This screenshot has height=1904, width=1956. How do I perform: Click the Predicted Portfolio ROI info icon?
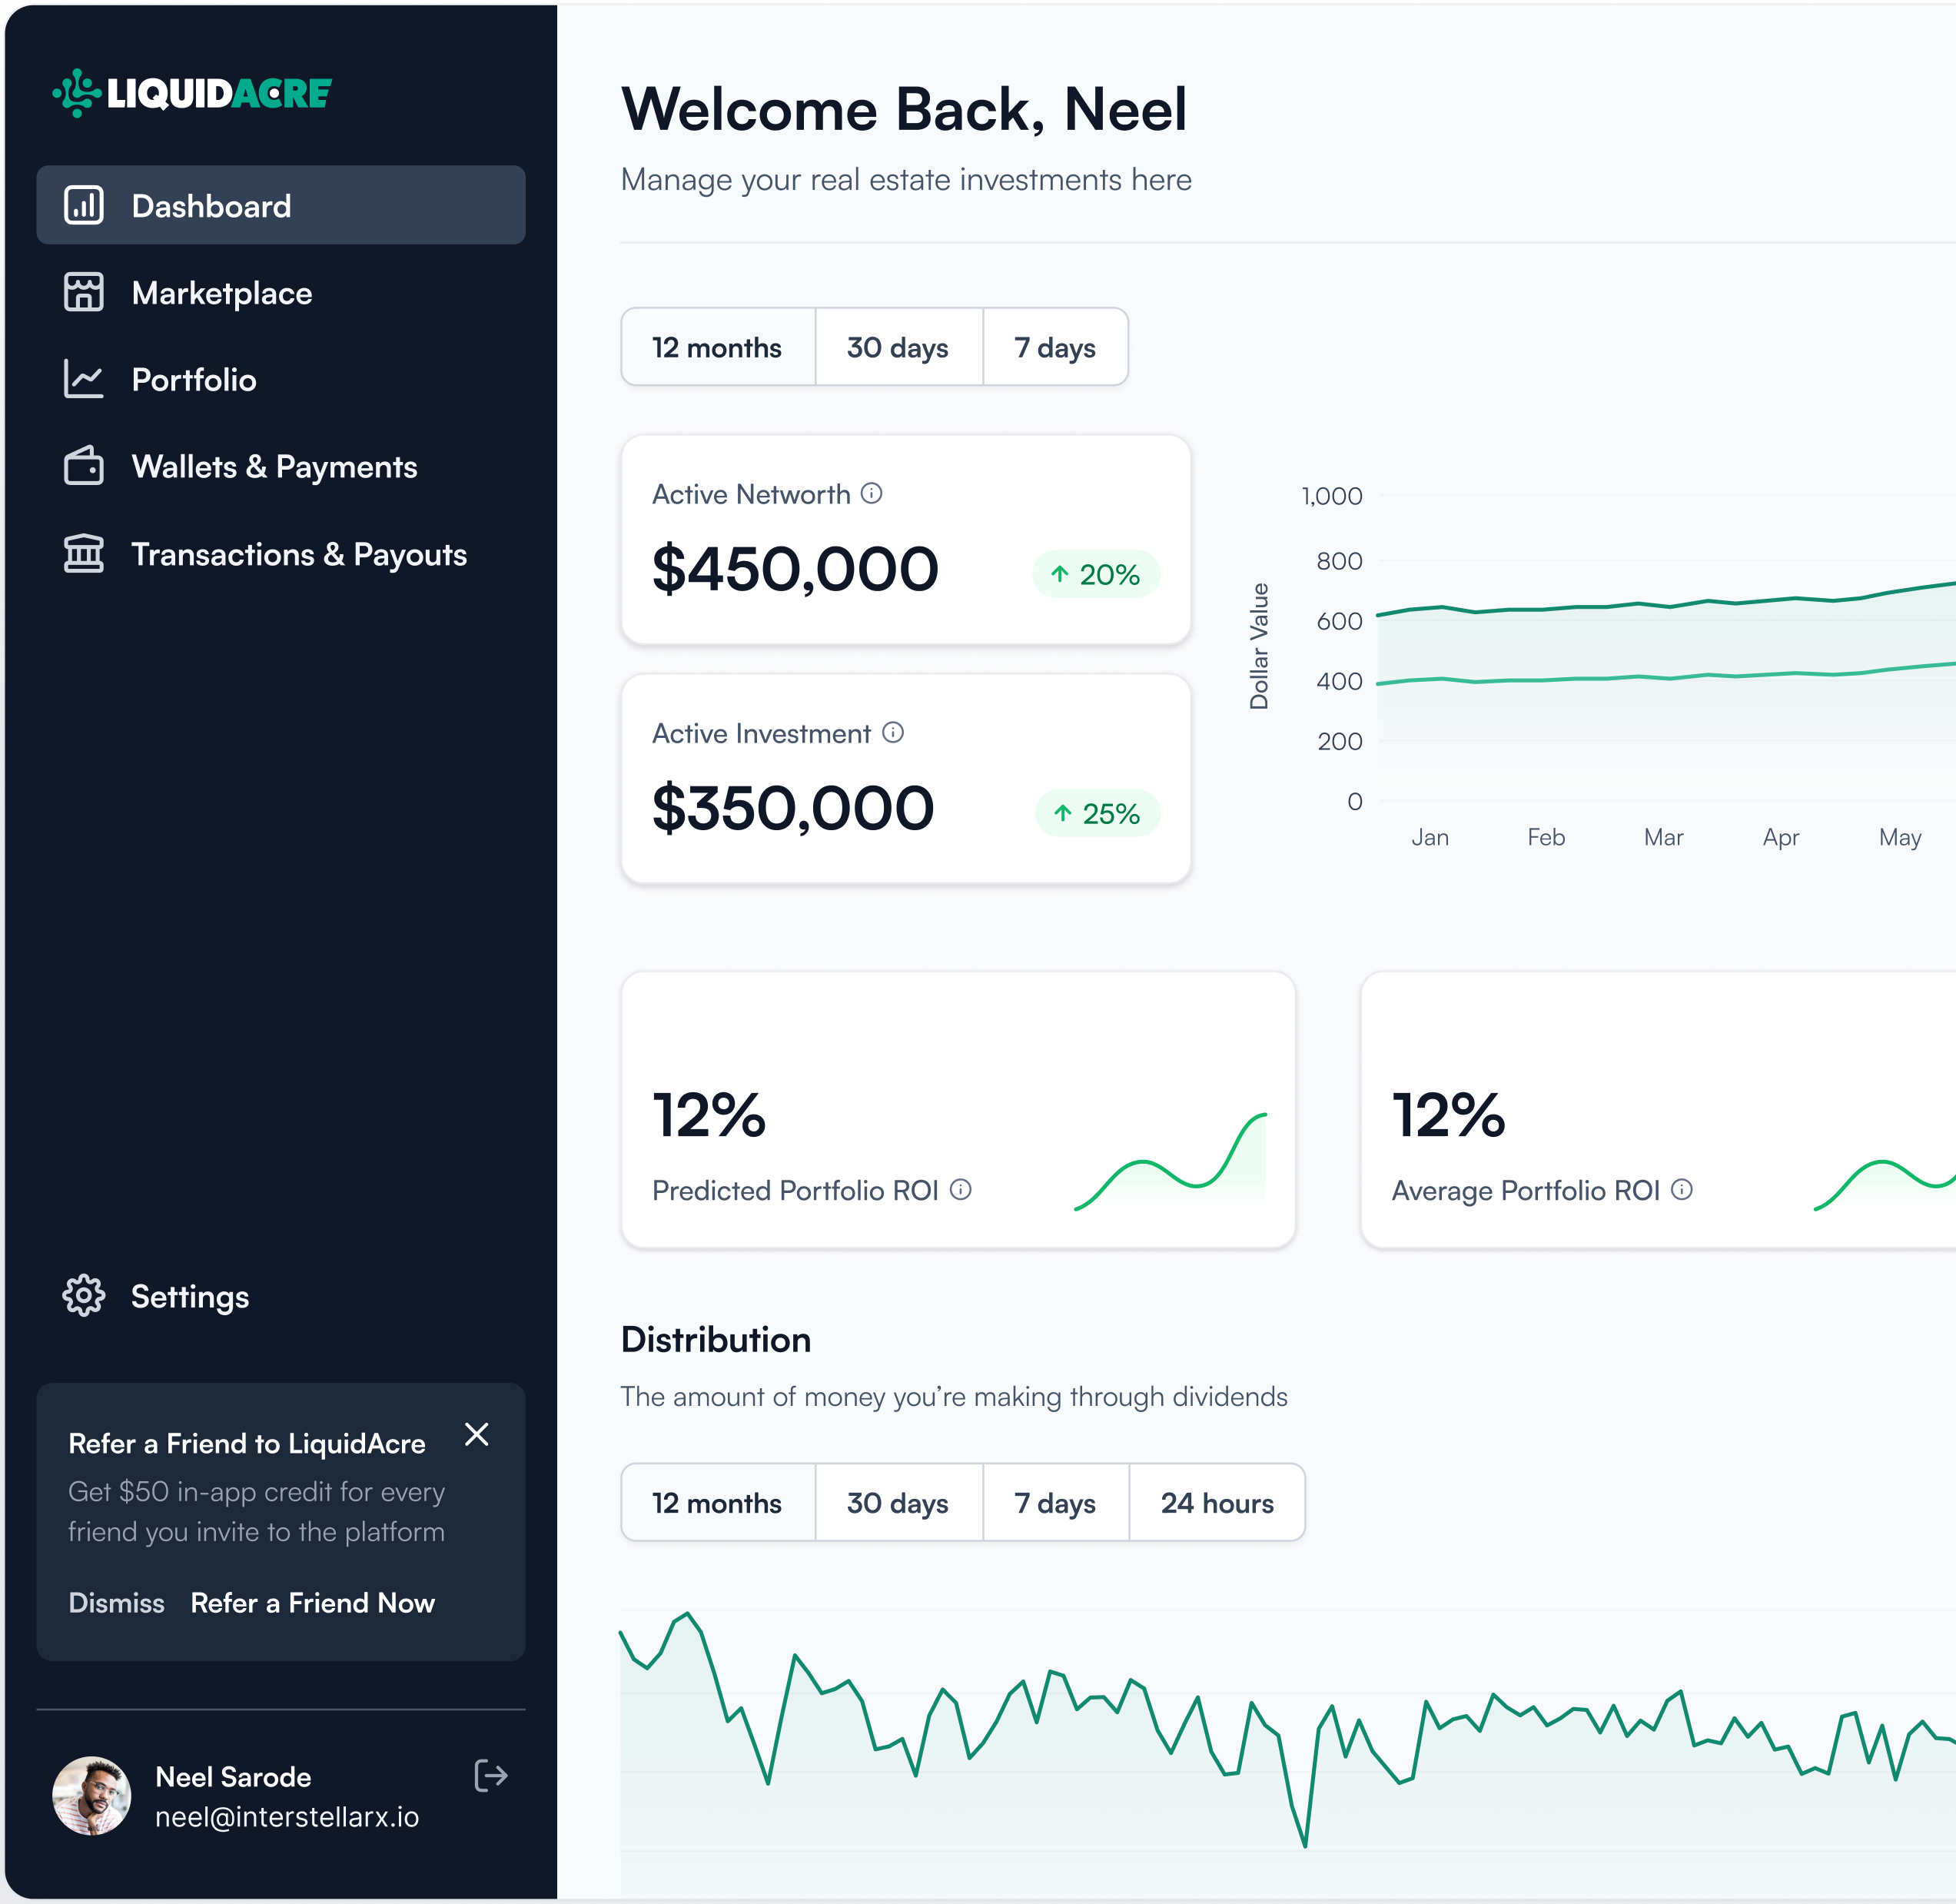(x=961, y=1189)
